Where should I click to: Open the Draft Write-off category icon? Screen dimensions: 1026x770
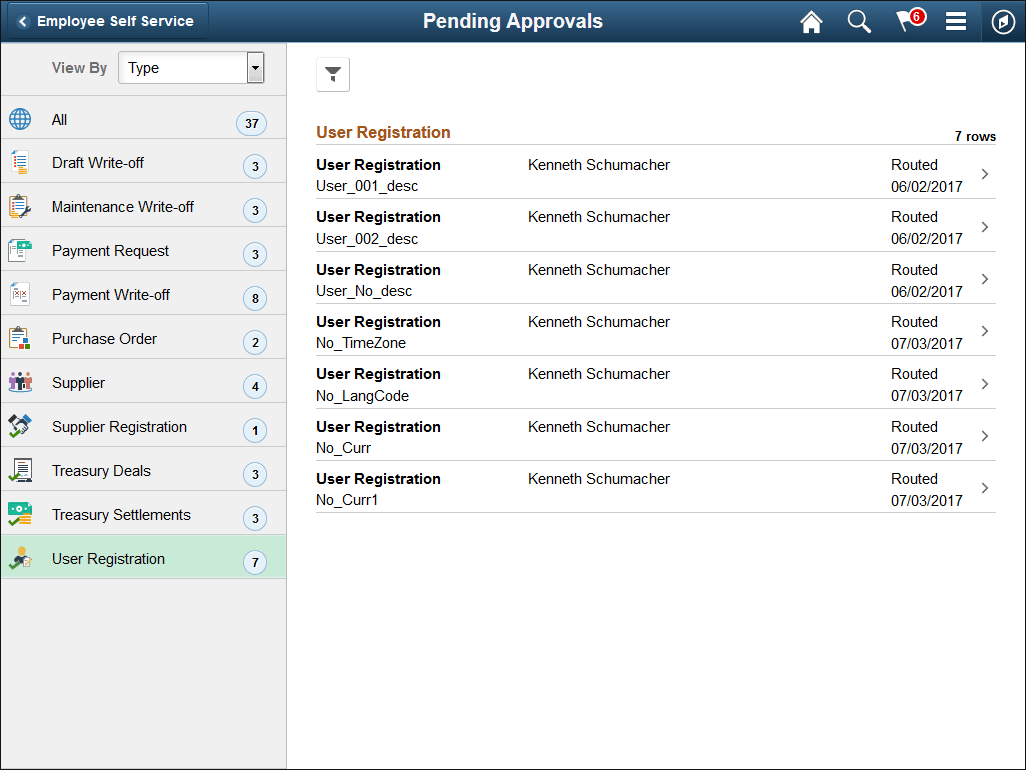[20, 162]
